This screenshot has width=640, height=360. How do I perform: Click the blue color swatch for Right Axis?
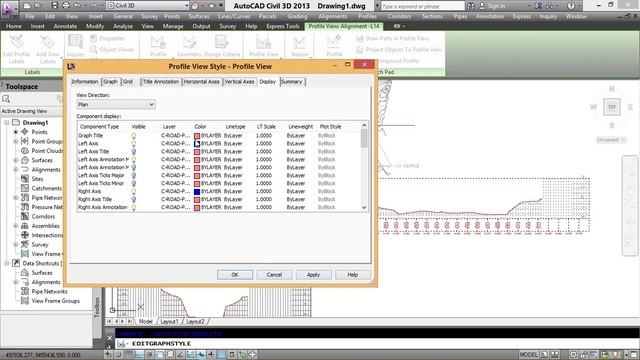[x=197, y=191]
